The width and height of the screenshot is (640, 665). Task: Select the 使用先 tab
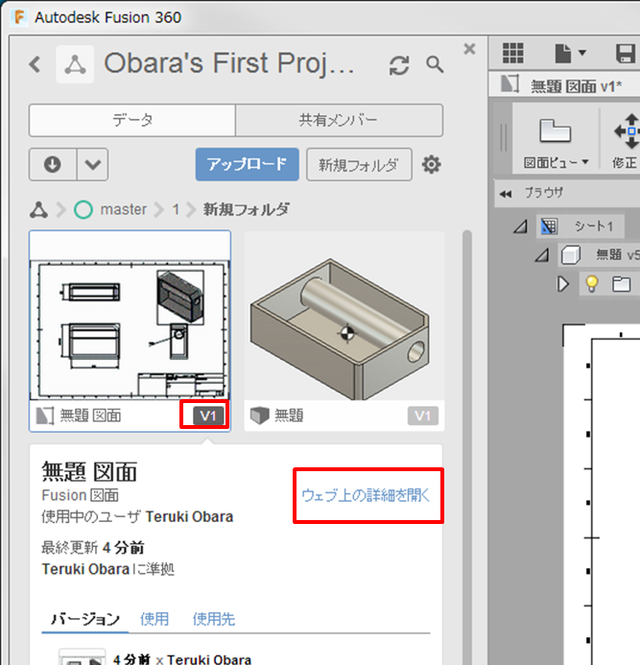214,619
